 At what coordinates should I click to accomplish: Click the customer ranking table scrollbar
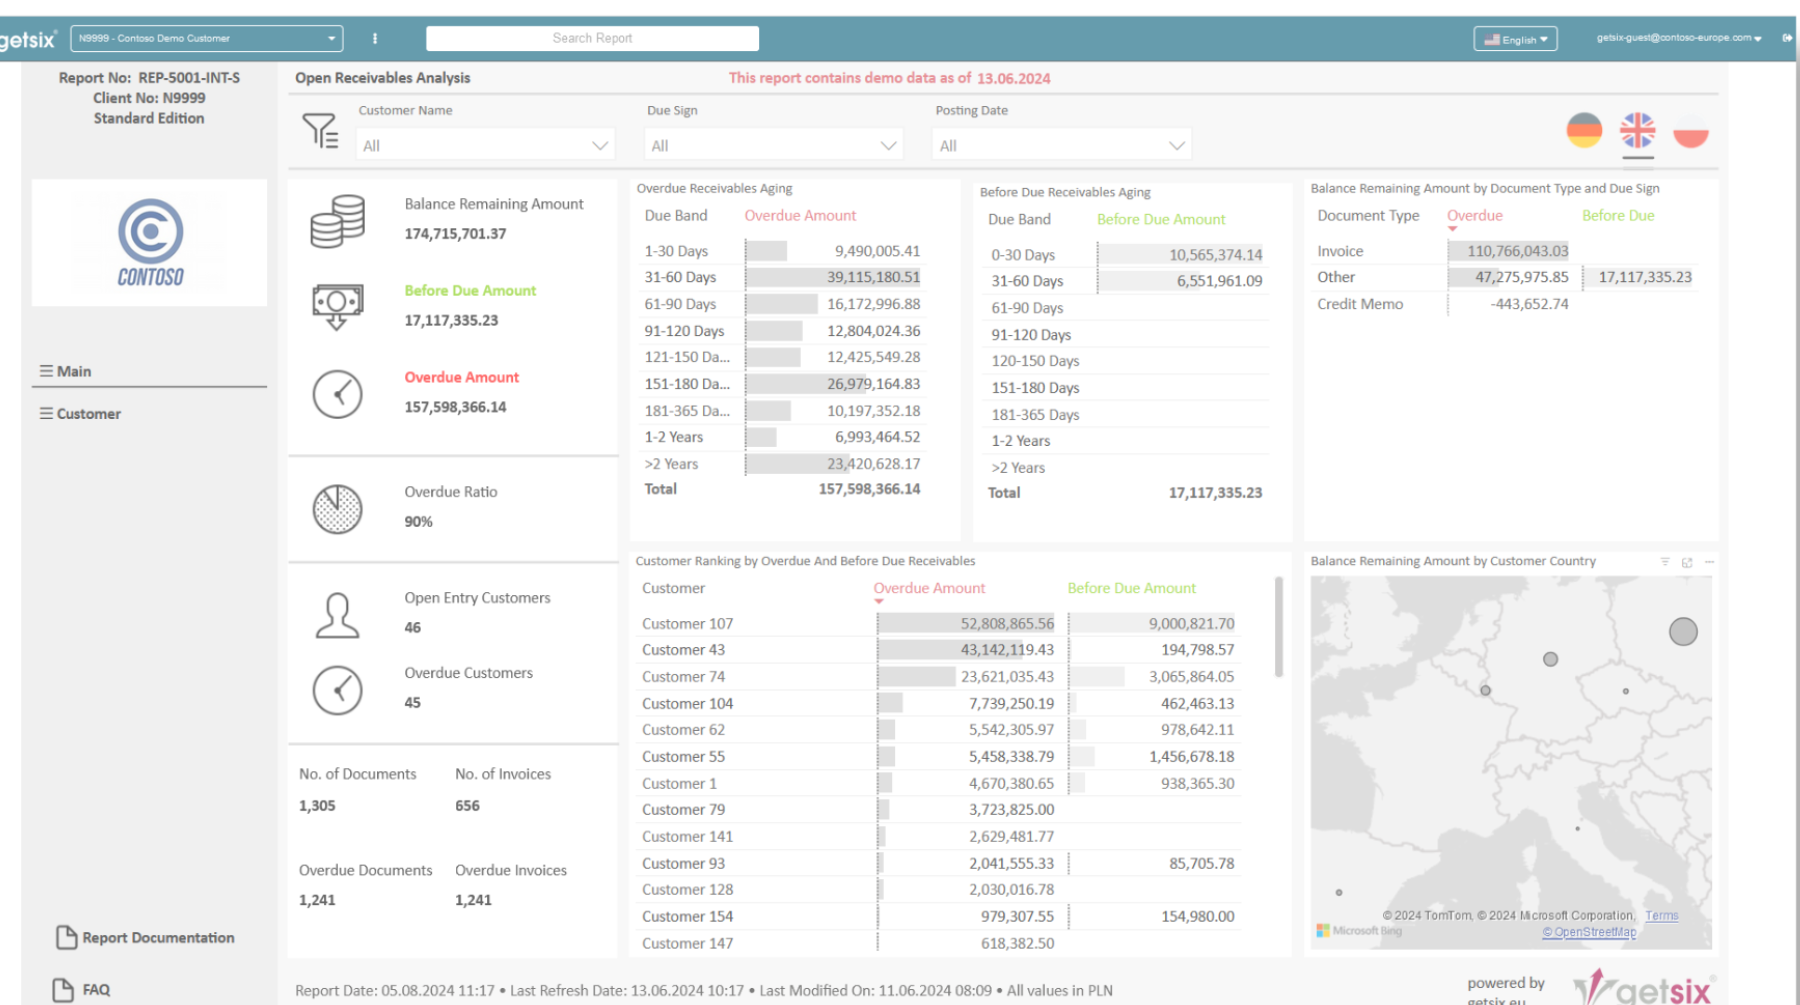coord(1278,628)
